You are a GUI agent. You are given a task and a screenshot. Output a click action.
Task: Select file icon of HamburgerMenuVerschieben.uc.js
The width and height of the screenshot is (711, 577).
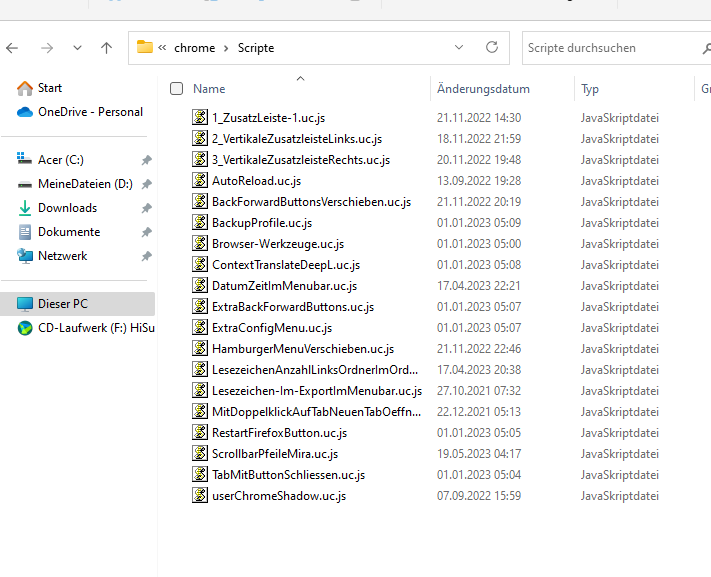point(200,348)
